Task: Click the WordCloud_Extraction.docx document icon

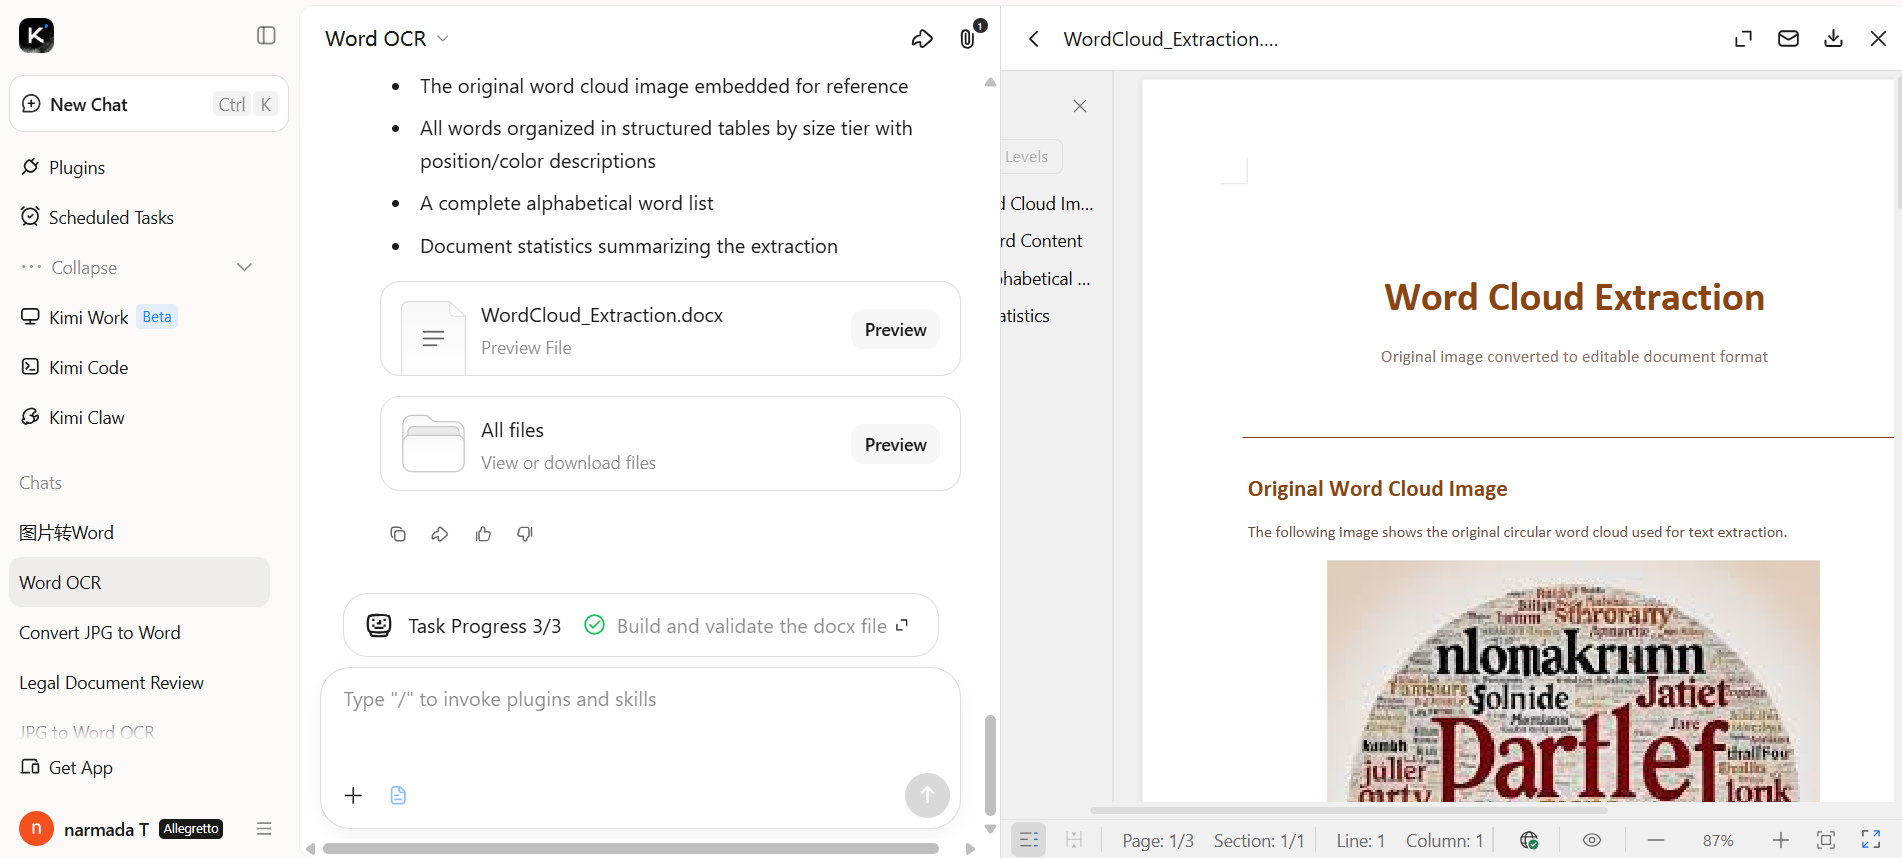Action: coord(433,338)
